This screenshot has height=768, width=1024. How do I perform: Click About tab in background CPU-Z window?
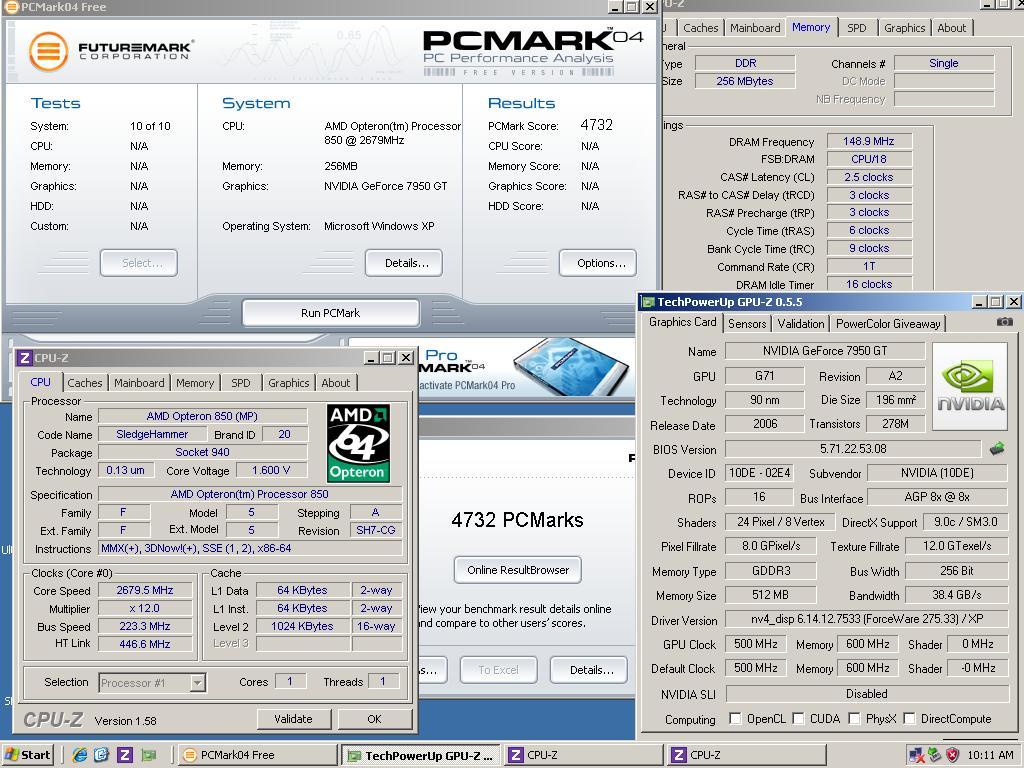[x=952, y=28]
